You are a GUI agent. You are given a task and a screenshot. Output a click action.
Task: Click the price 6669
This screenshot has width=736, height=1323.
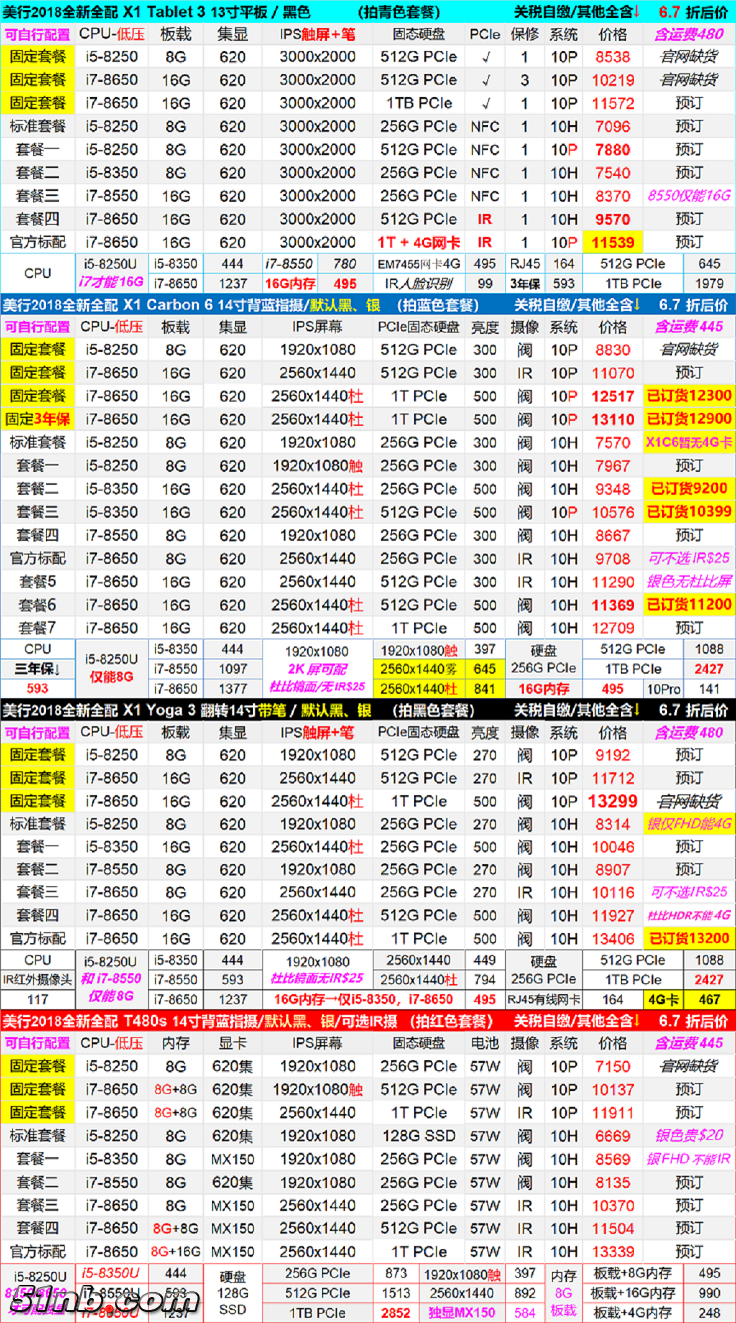pyautogui.click(x=613, y=1136)
